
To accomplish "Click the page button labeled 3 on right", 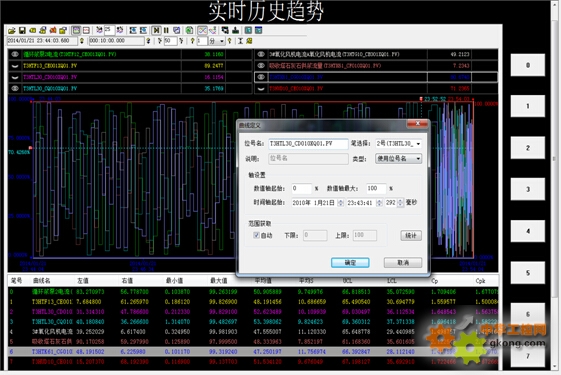I will coord(528,189).
